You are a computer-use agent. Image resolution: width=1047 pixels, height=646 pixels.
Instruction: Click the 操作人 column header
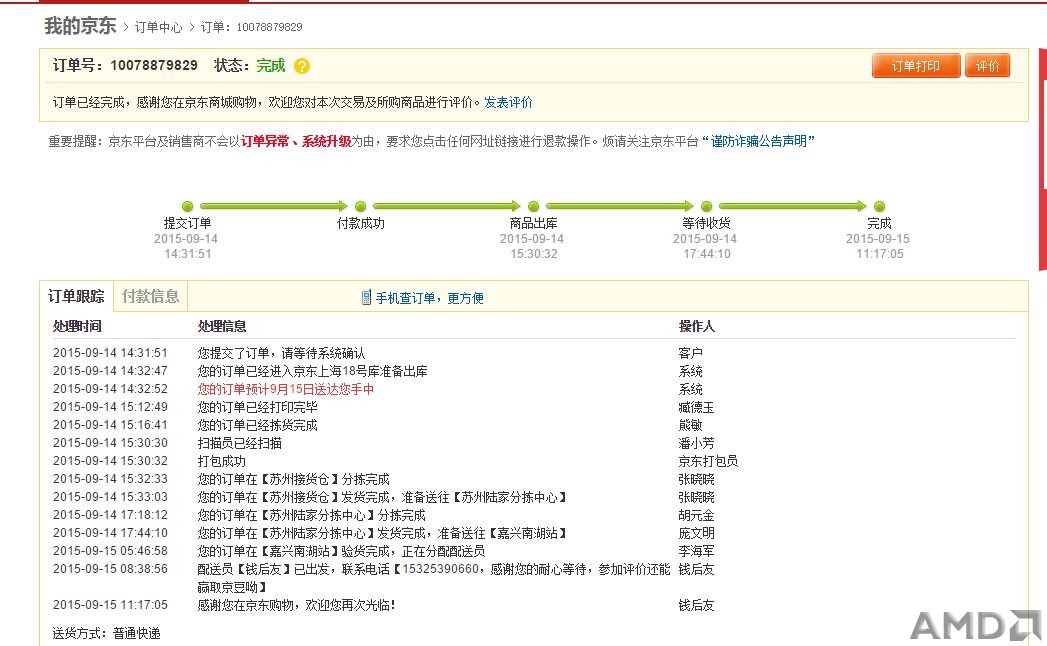(696, 326)
